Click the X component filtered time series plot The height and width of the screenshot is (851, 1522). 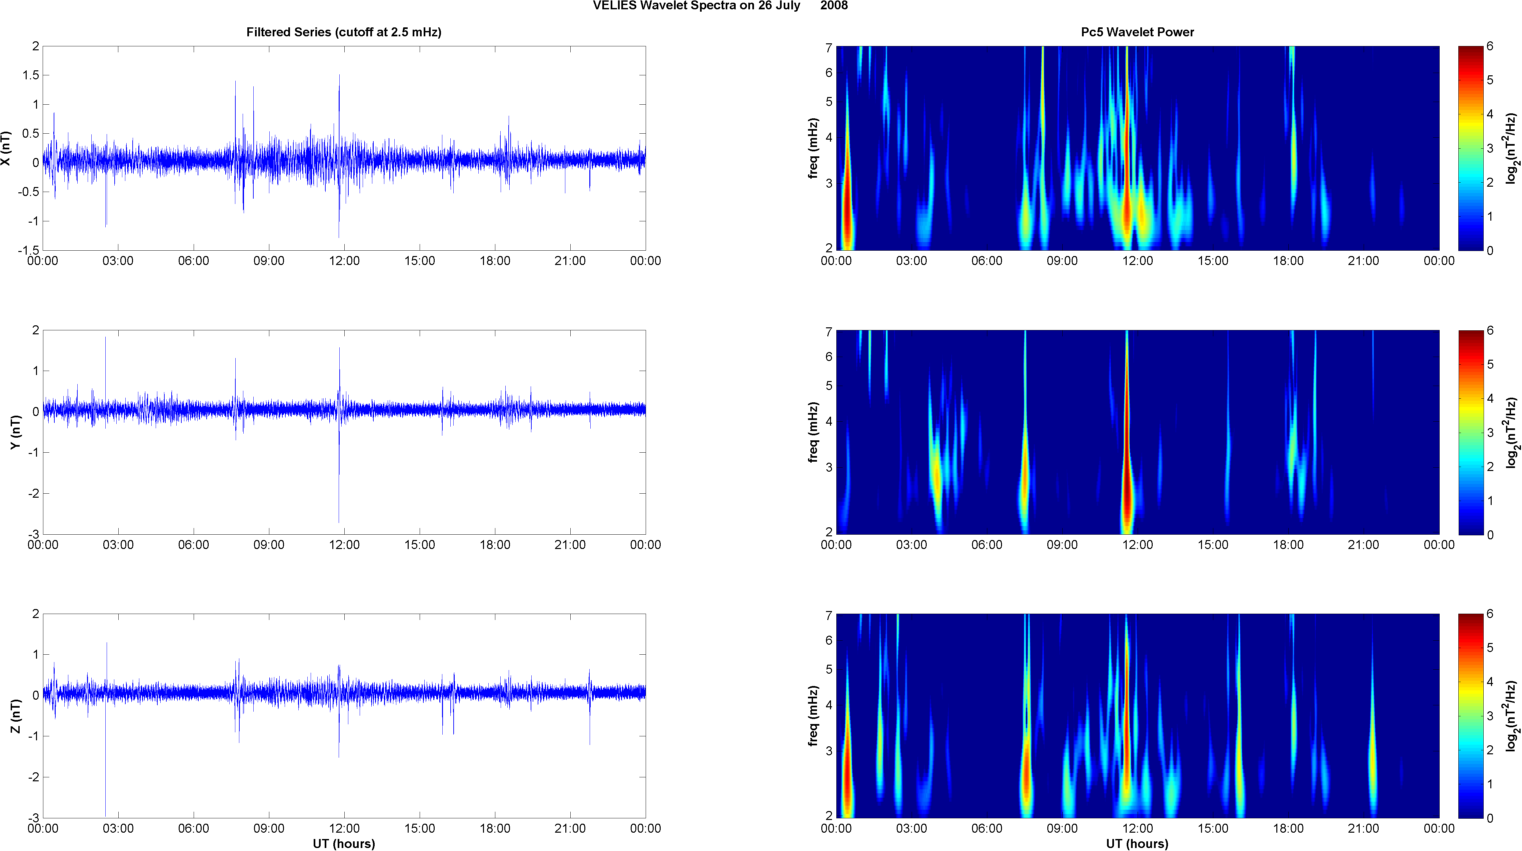pos(344,148)
